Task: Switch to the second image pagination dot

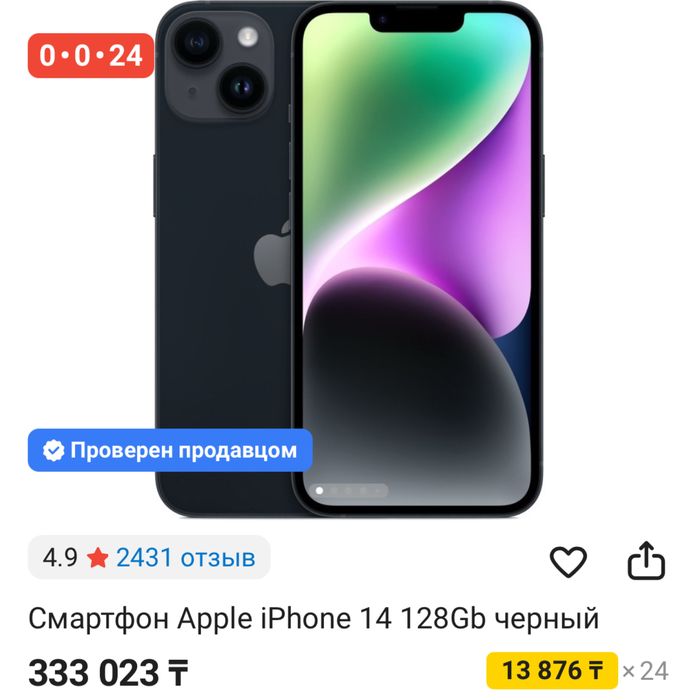Action: 334,491
